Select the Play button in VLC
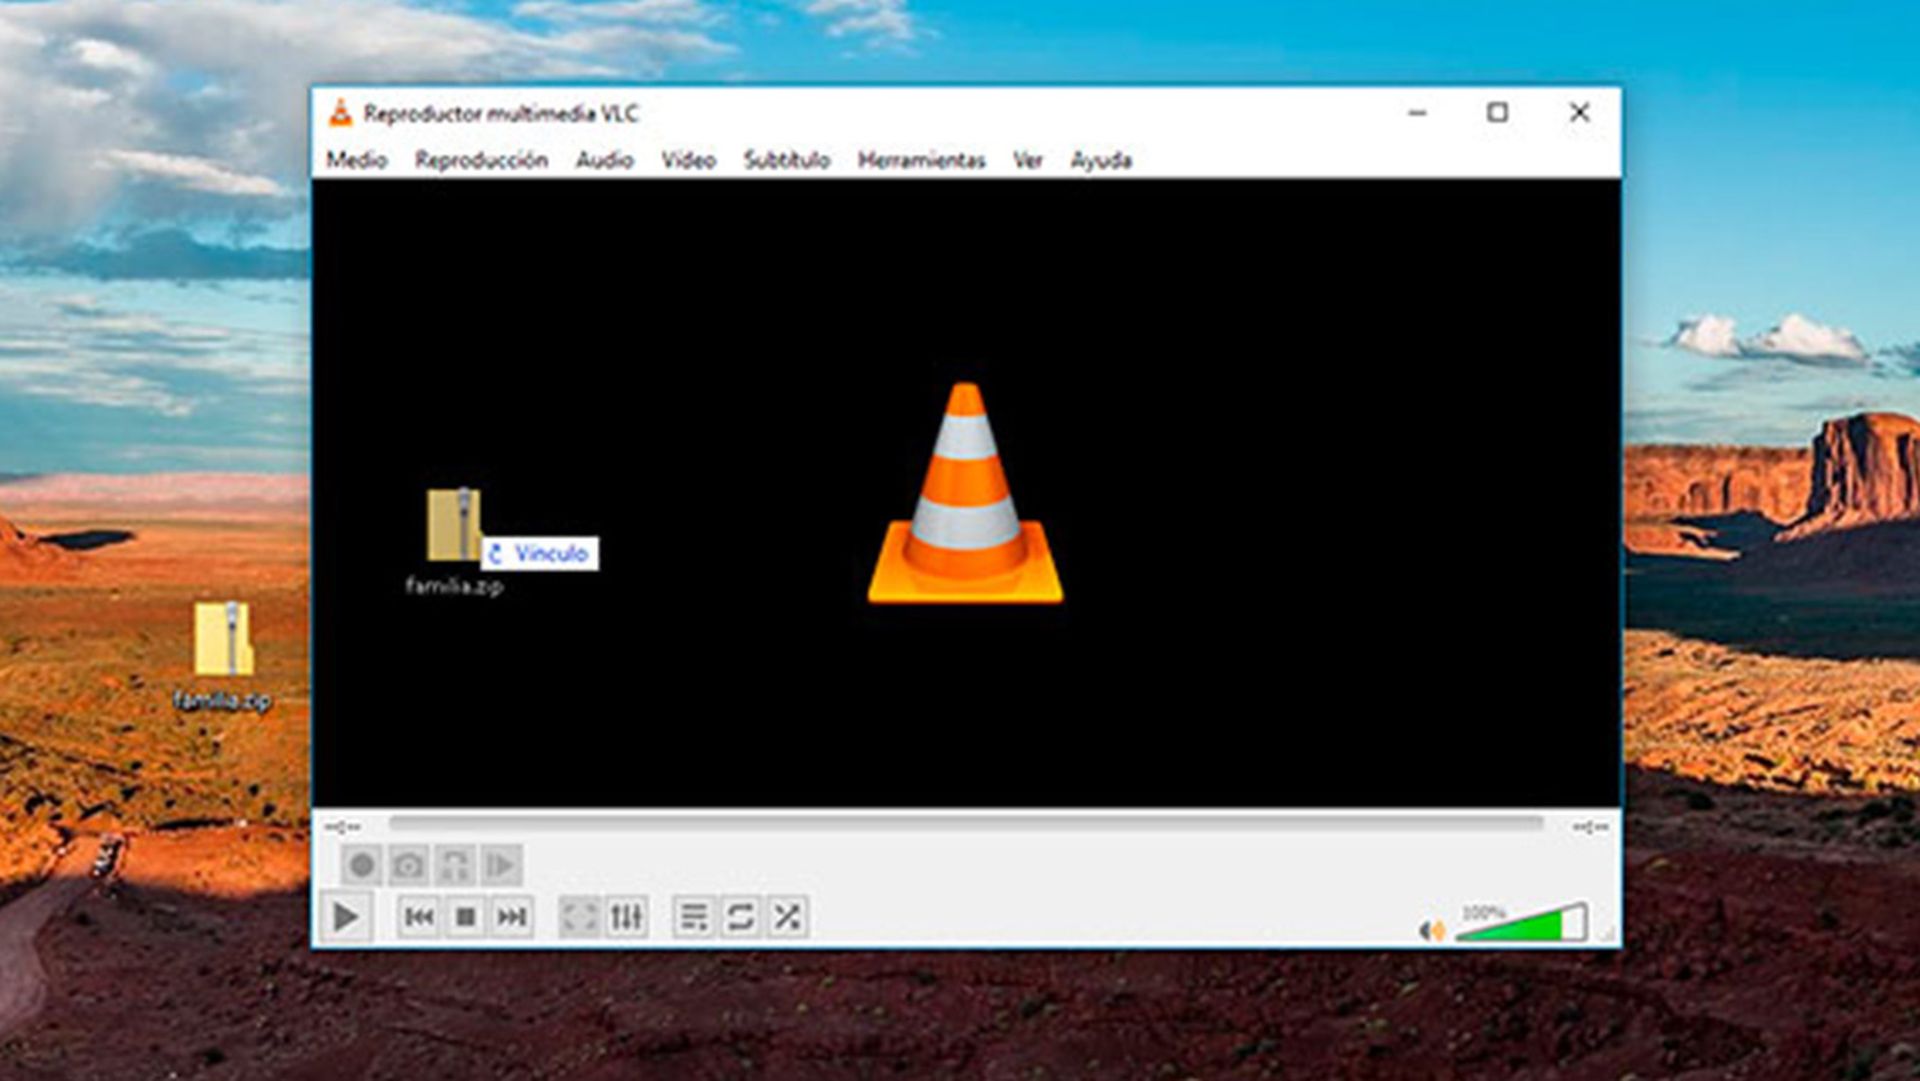Screen dimensions: 1920x1081 click(x=347, y=915)
